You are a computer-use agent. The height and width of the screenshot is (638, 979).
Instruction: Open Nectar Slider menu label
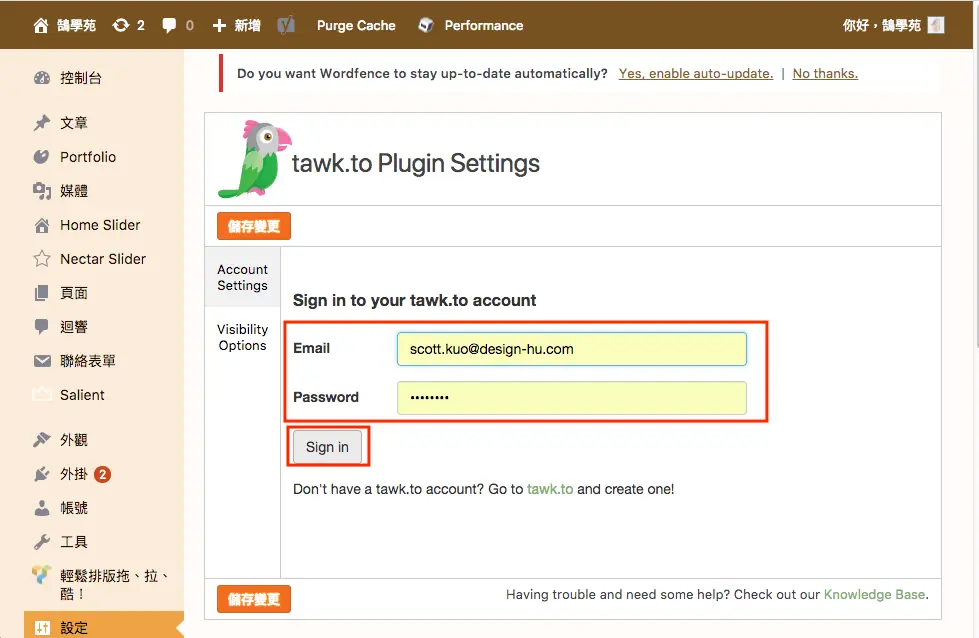[103, 259]
